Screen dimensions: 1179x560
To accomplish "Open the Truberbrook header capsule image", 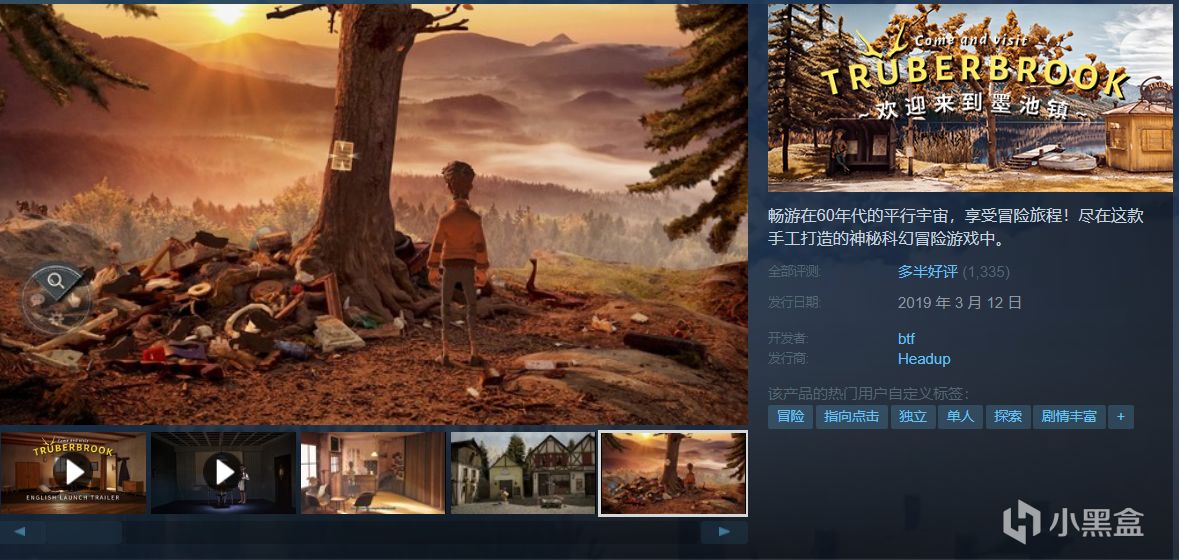I will [x=970, y=98].
